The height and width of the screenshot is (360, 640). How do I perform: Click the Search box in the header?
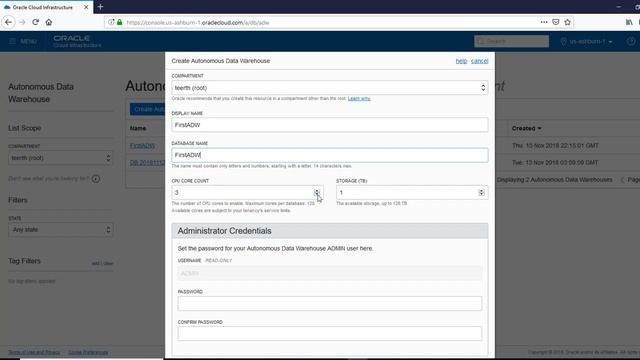tap(511, 41)
